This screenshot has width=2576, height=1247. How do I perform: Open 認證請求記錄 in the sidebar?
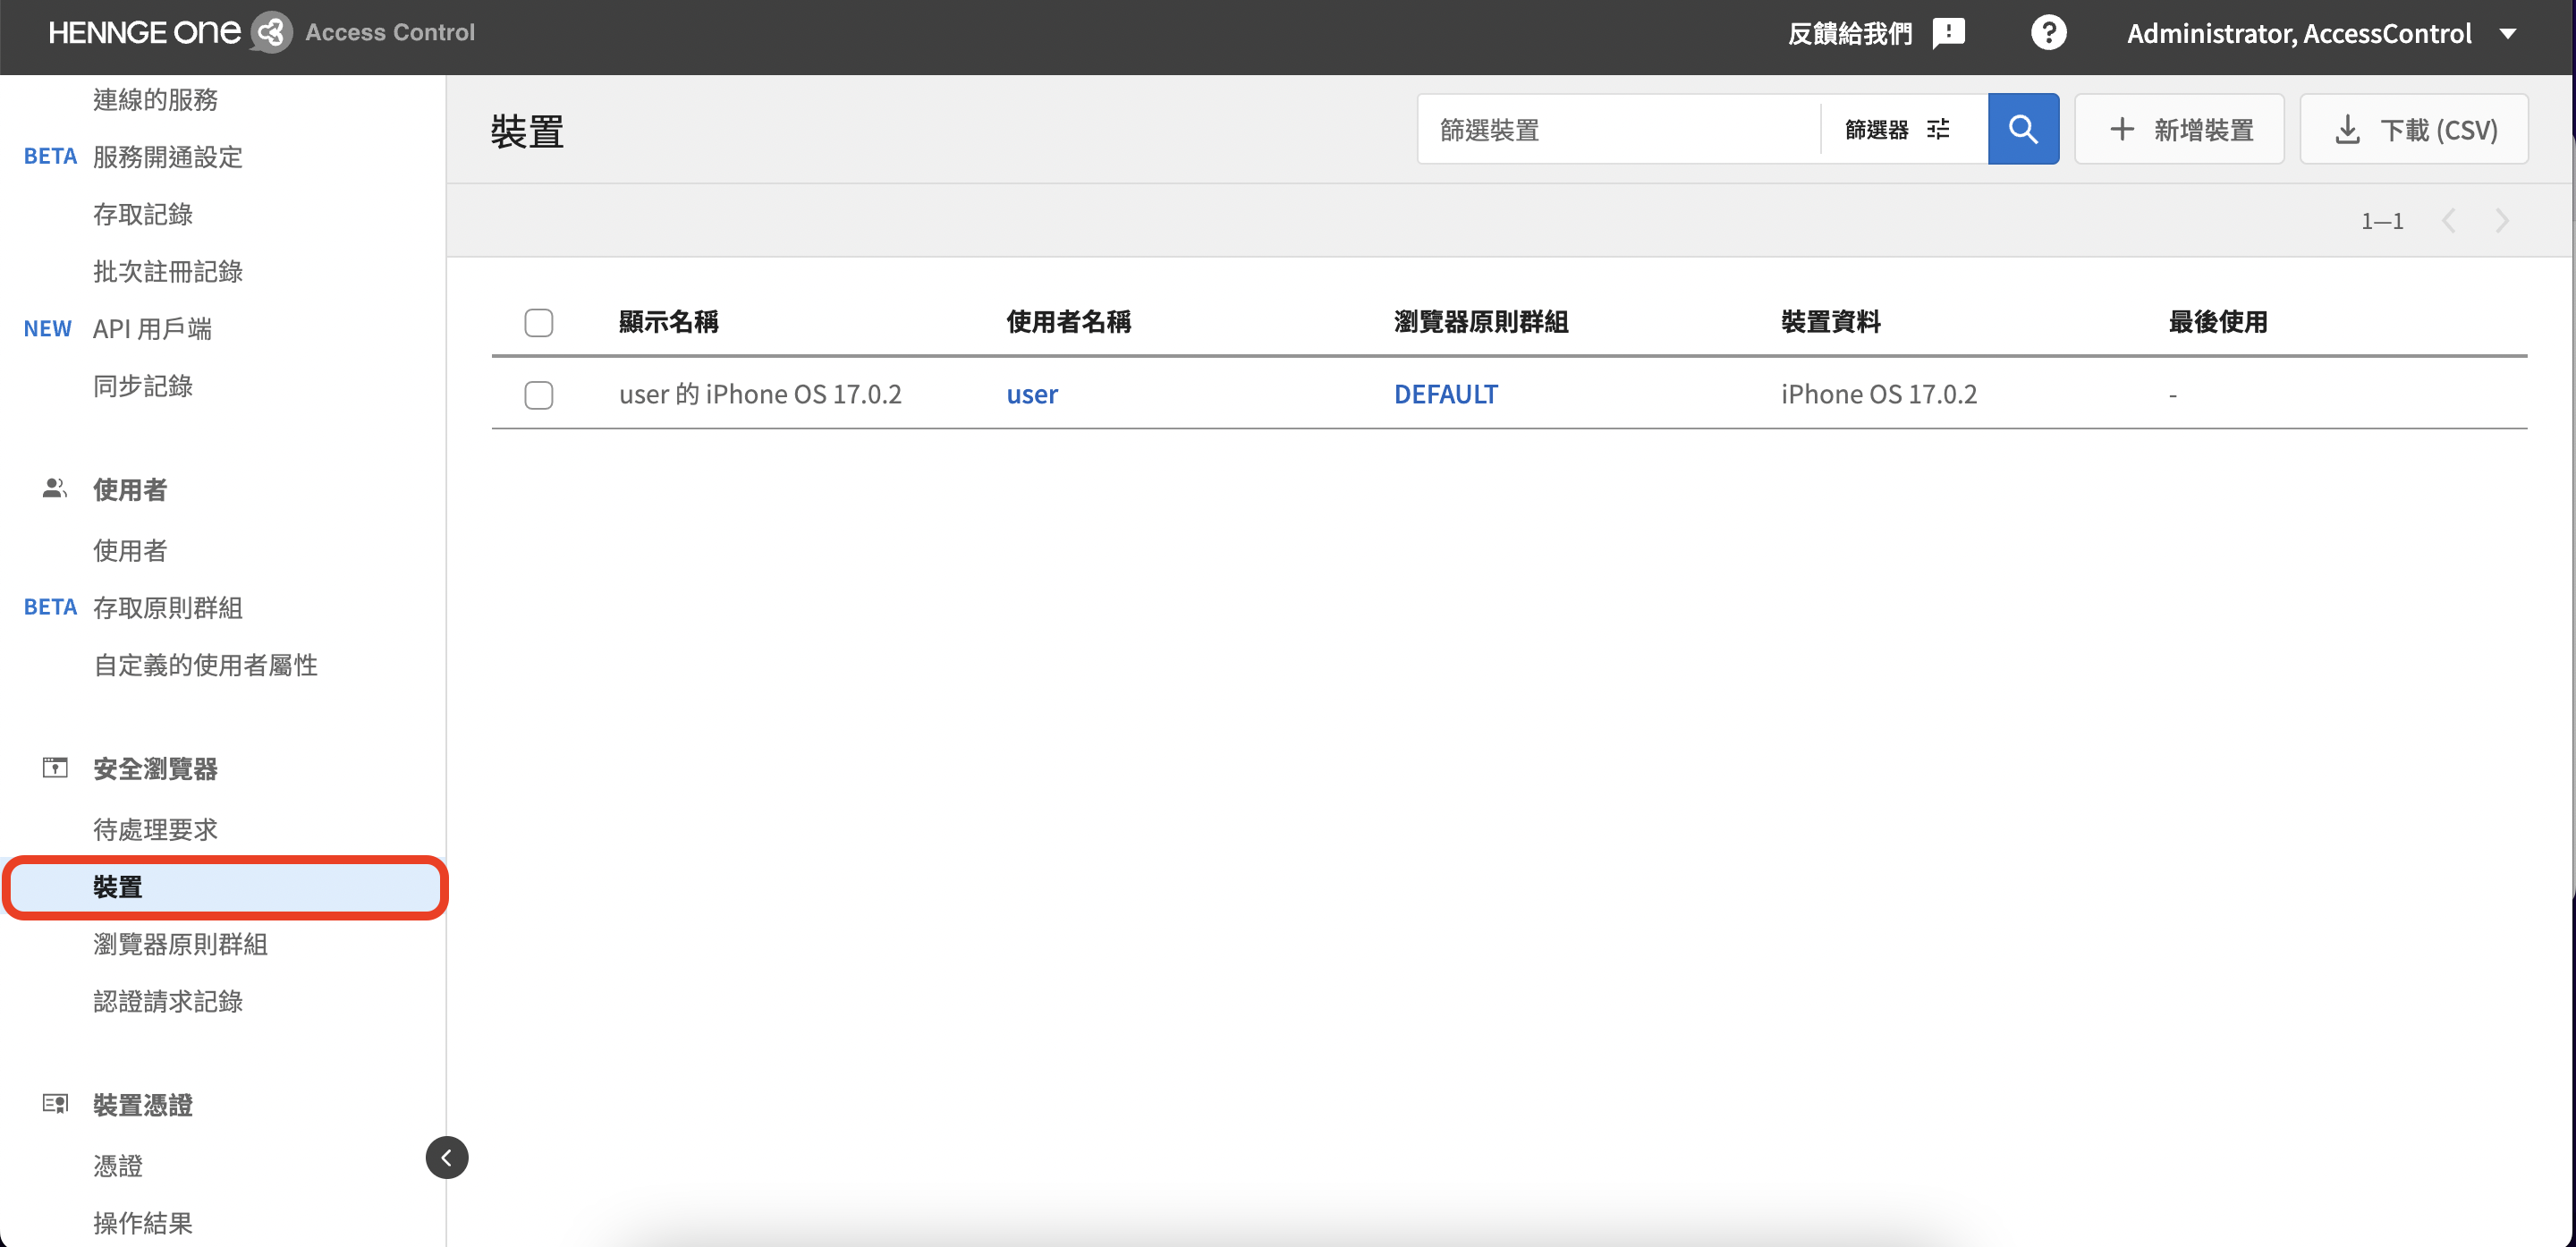168,1000
